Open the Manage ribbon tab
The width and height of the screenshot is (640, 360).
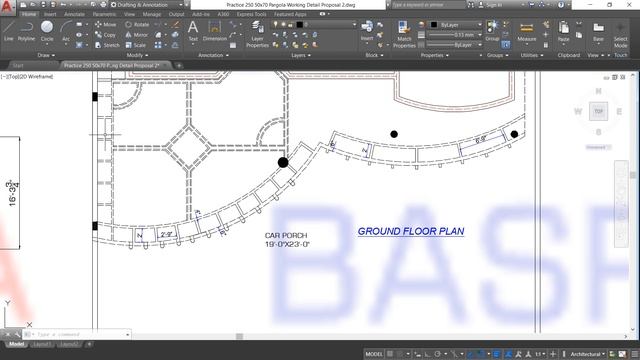pos(151,14)
